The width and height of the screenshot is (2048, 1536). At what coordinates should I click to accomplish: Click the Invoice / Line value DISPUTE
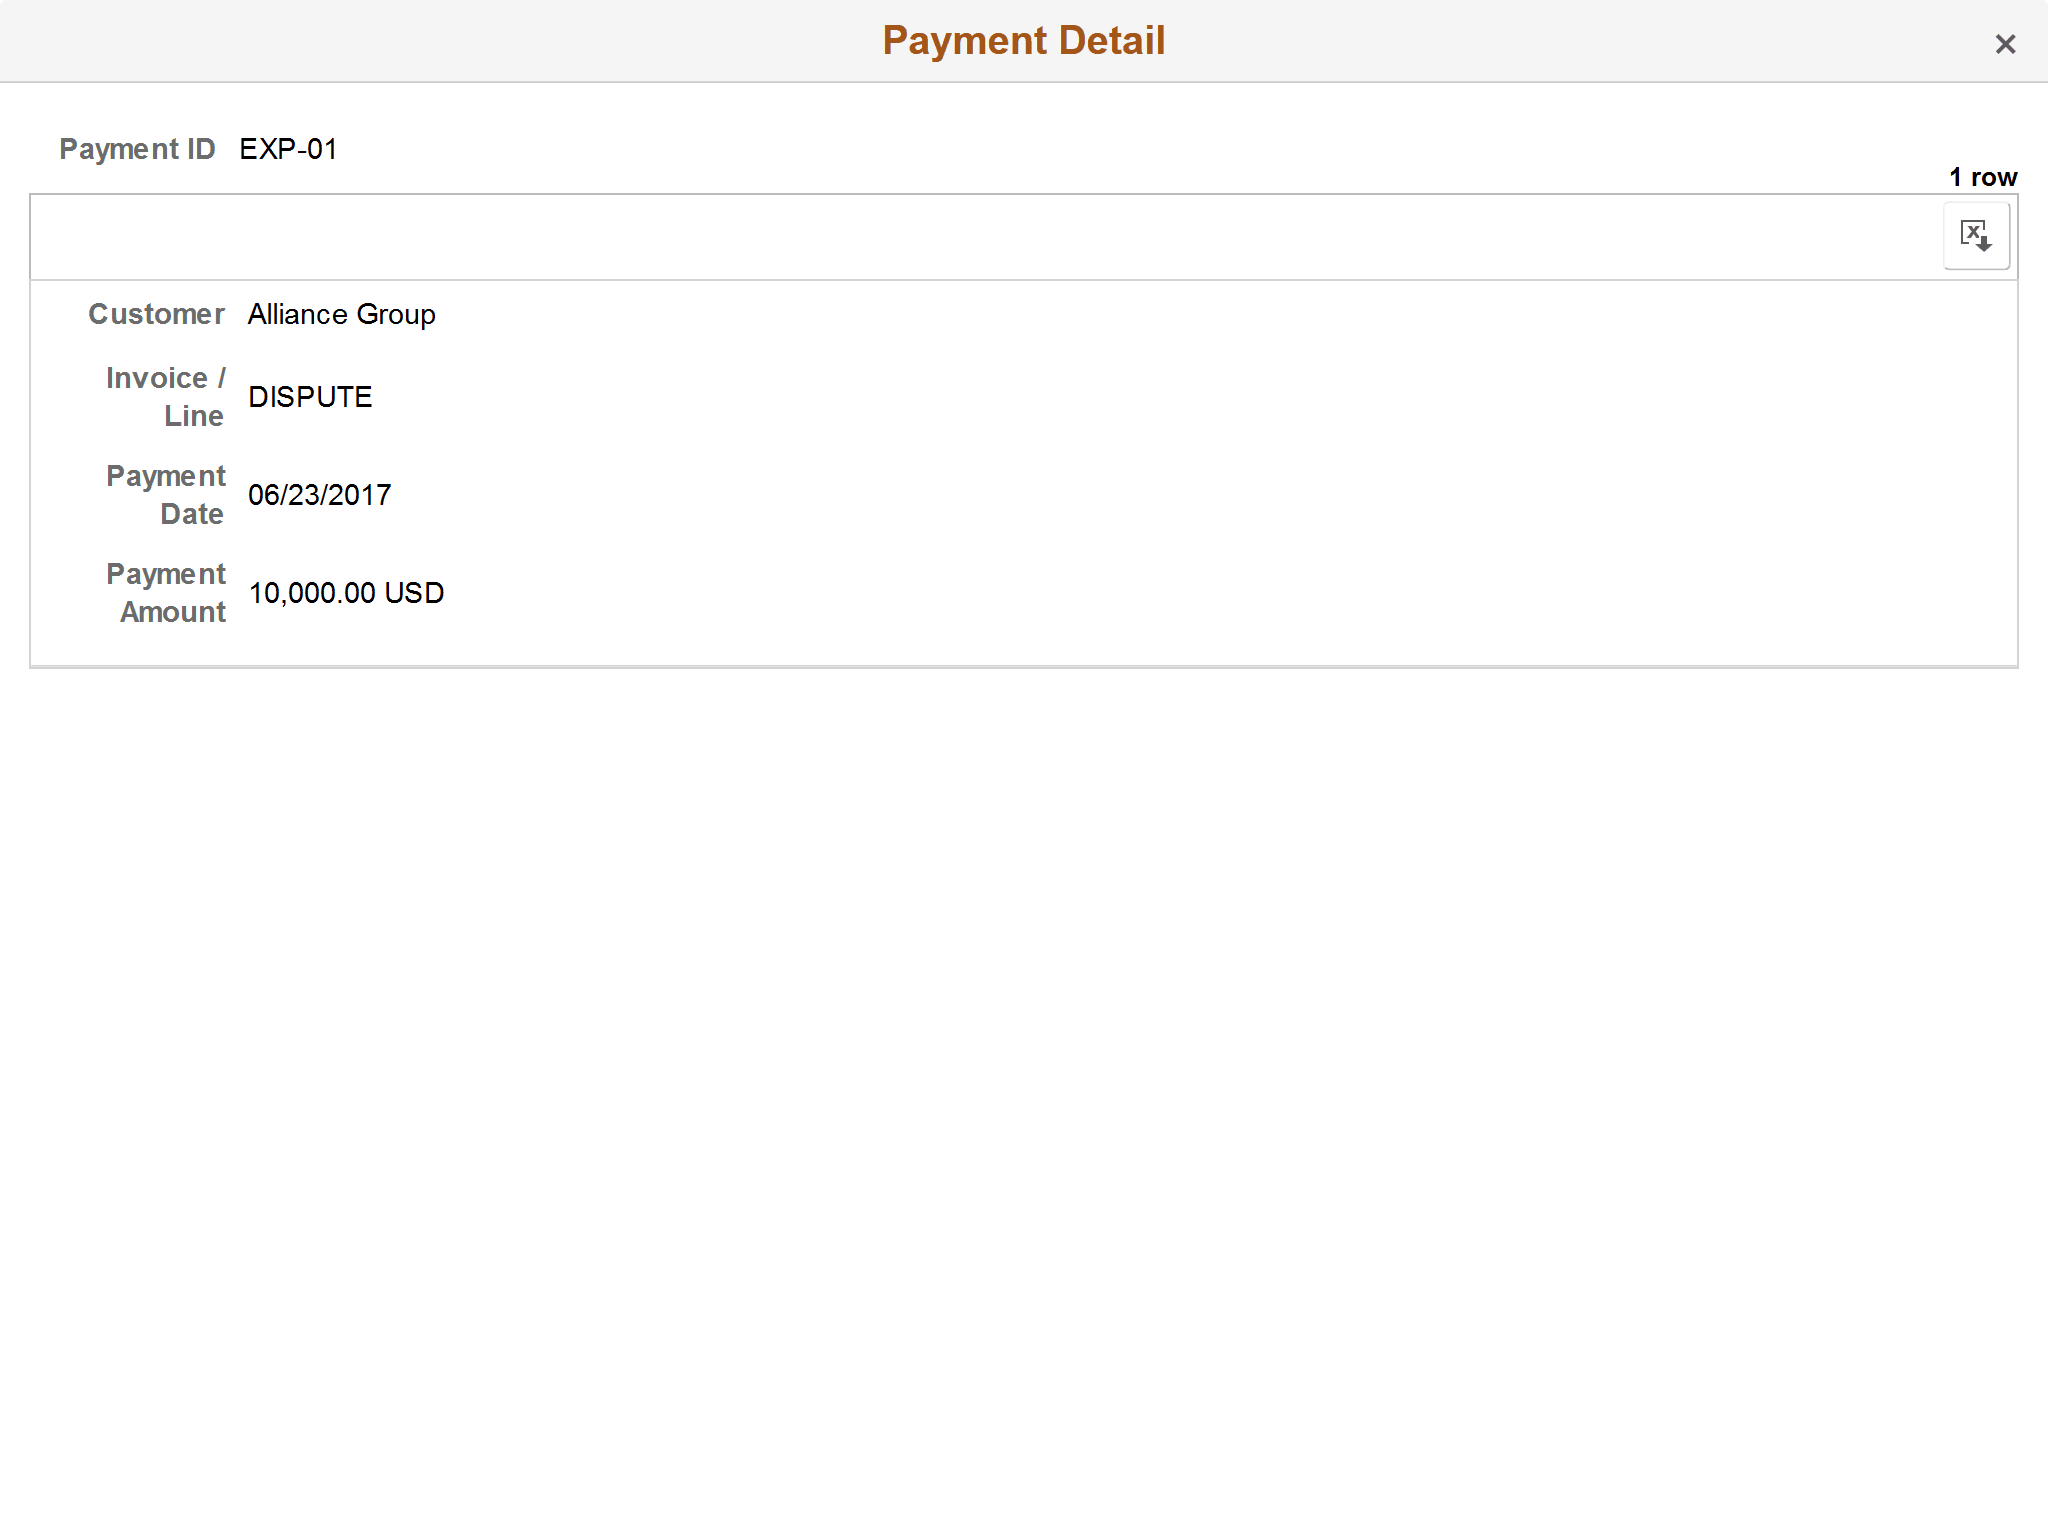click(310, 396)
